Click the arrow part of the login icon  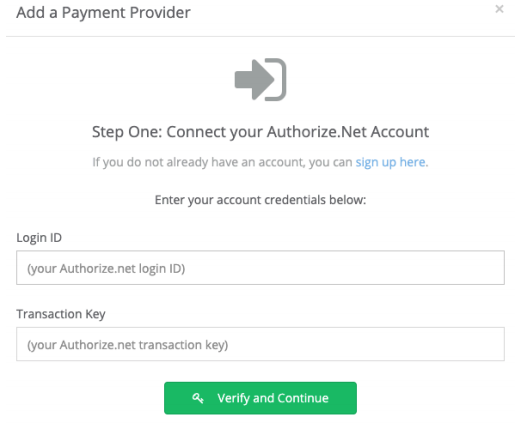coord(254,79)
